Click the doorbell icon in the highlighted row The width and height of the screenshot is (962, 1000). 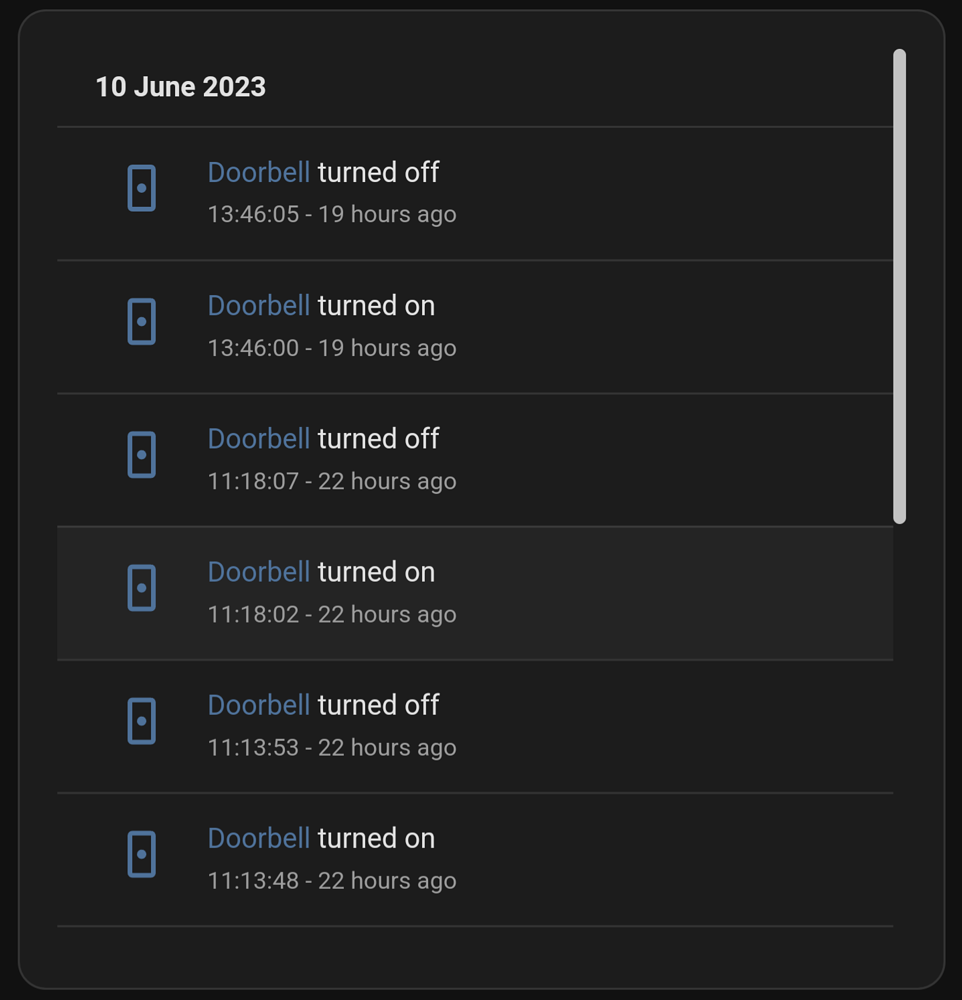pyautogui.click(x=141, y=588)
